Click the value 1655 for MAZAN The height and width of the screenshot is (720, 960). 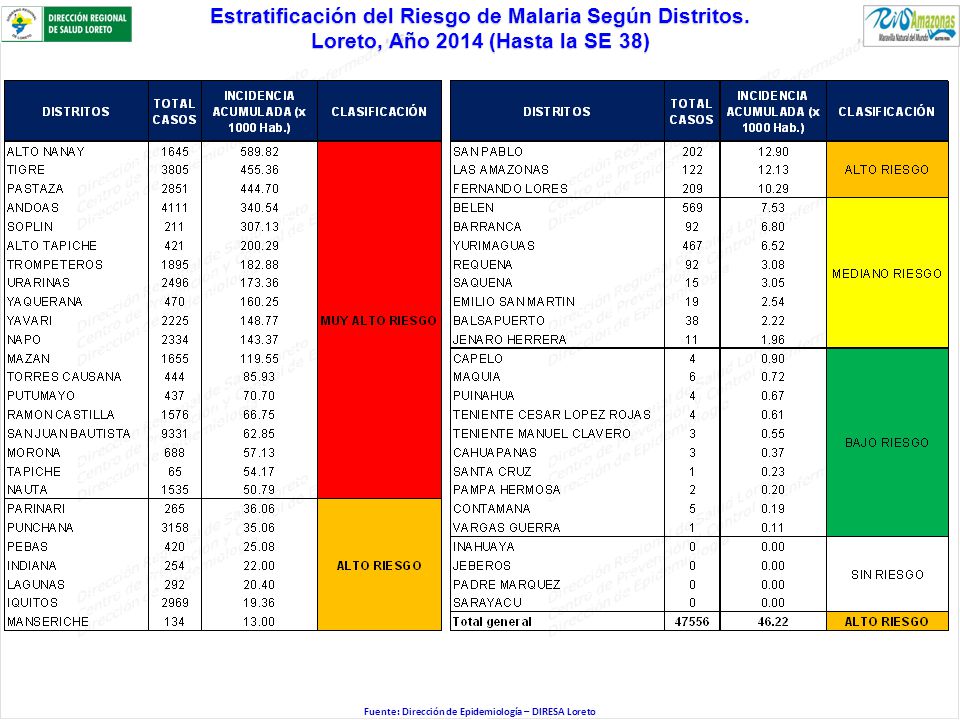[174, 359]
